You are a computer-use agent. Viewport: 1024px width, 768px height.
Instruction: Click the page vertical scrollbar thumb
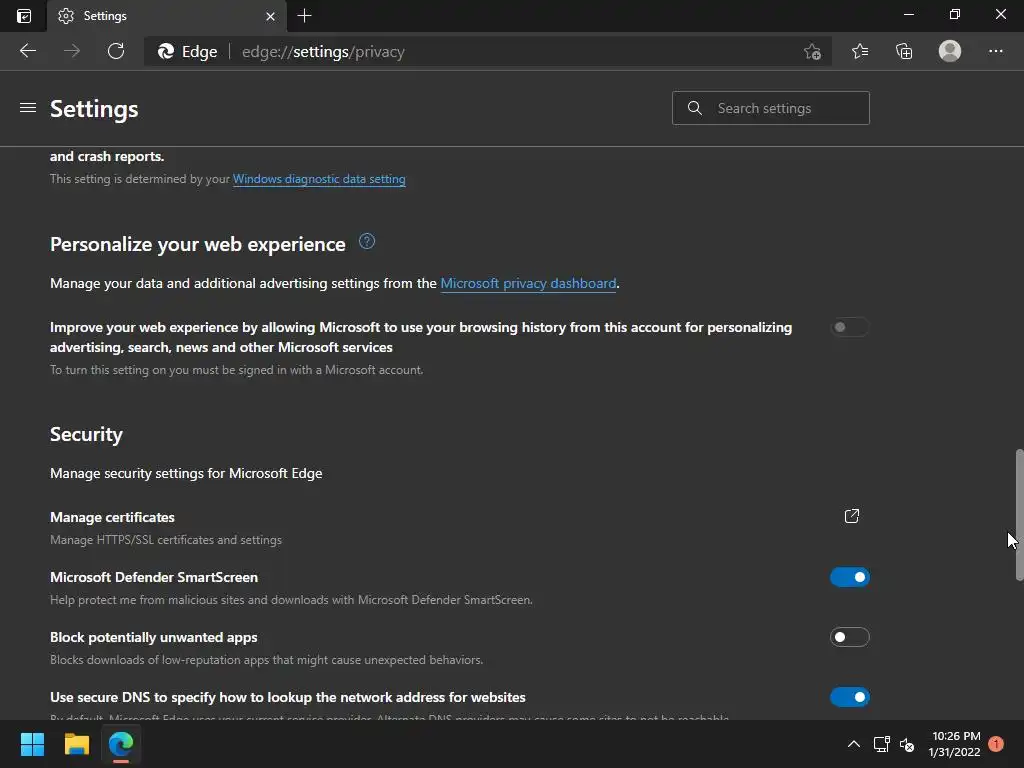coord(1019,515)
